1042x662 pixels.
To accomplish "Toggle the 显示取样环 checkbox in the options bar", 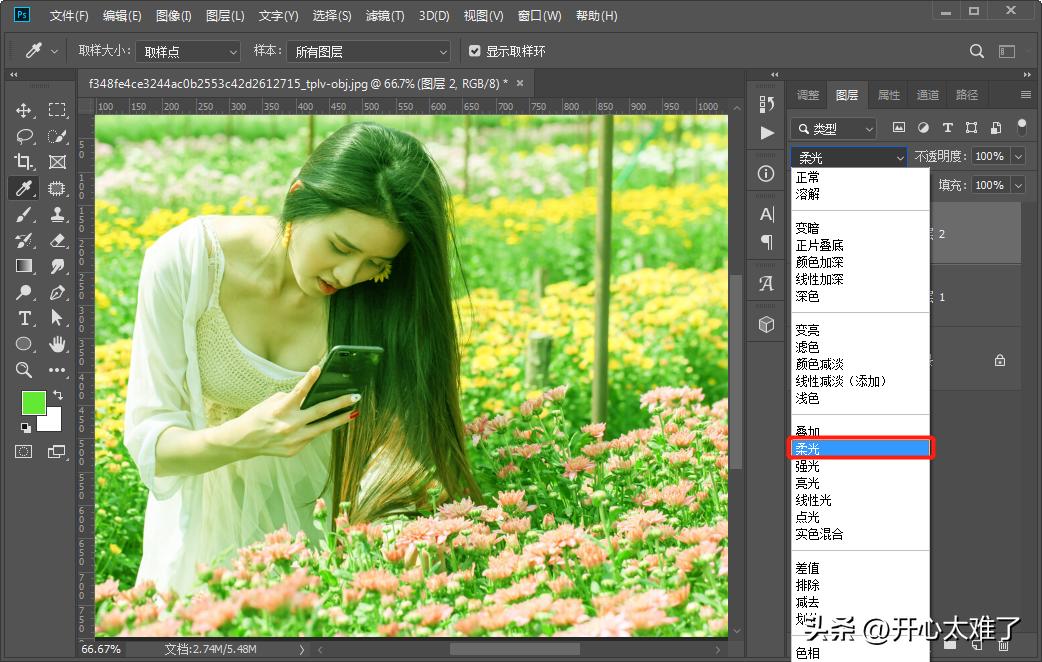I will (474, 51).
